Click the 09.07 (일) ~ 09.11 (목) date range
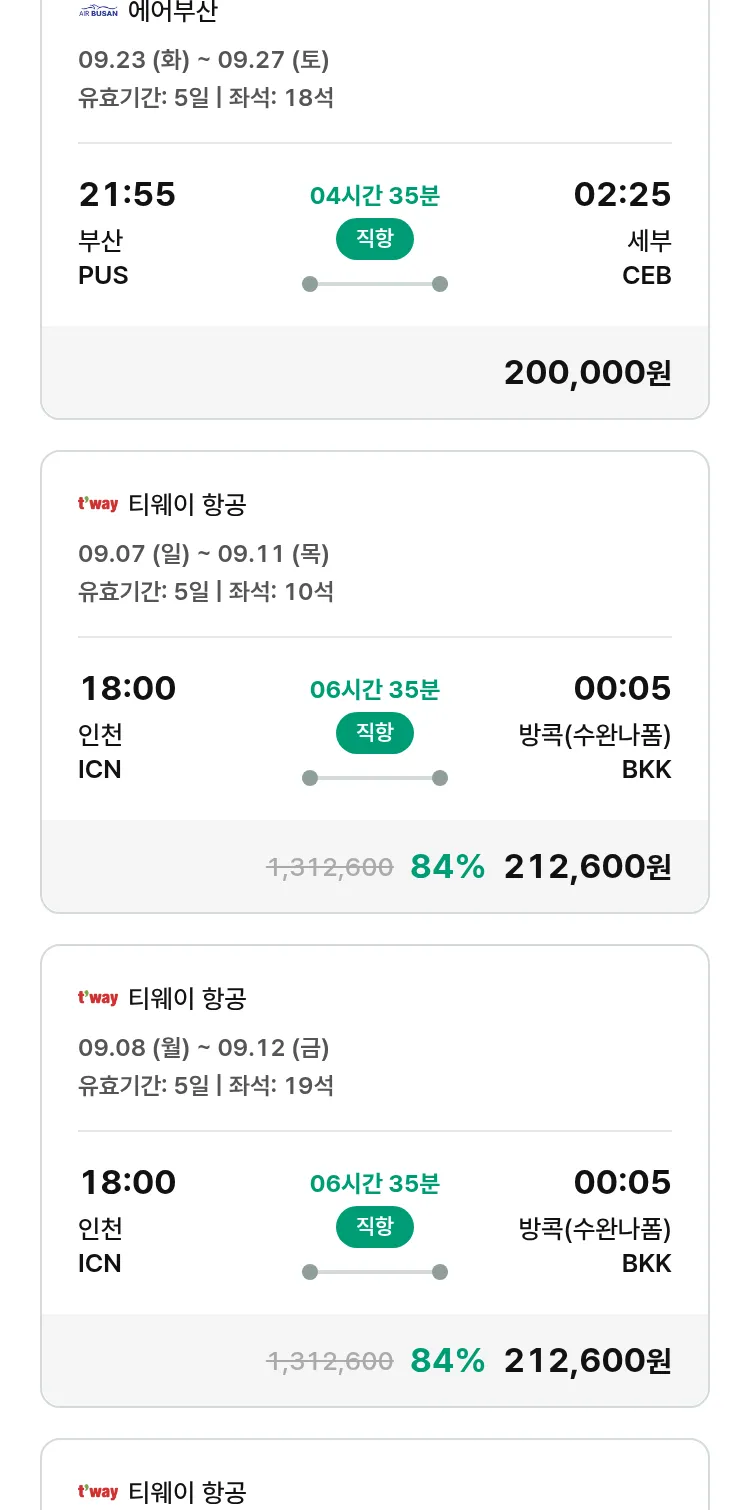This screenshot has width=750, height=1510. pos(203,554)
